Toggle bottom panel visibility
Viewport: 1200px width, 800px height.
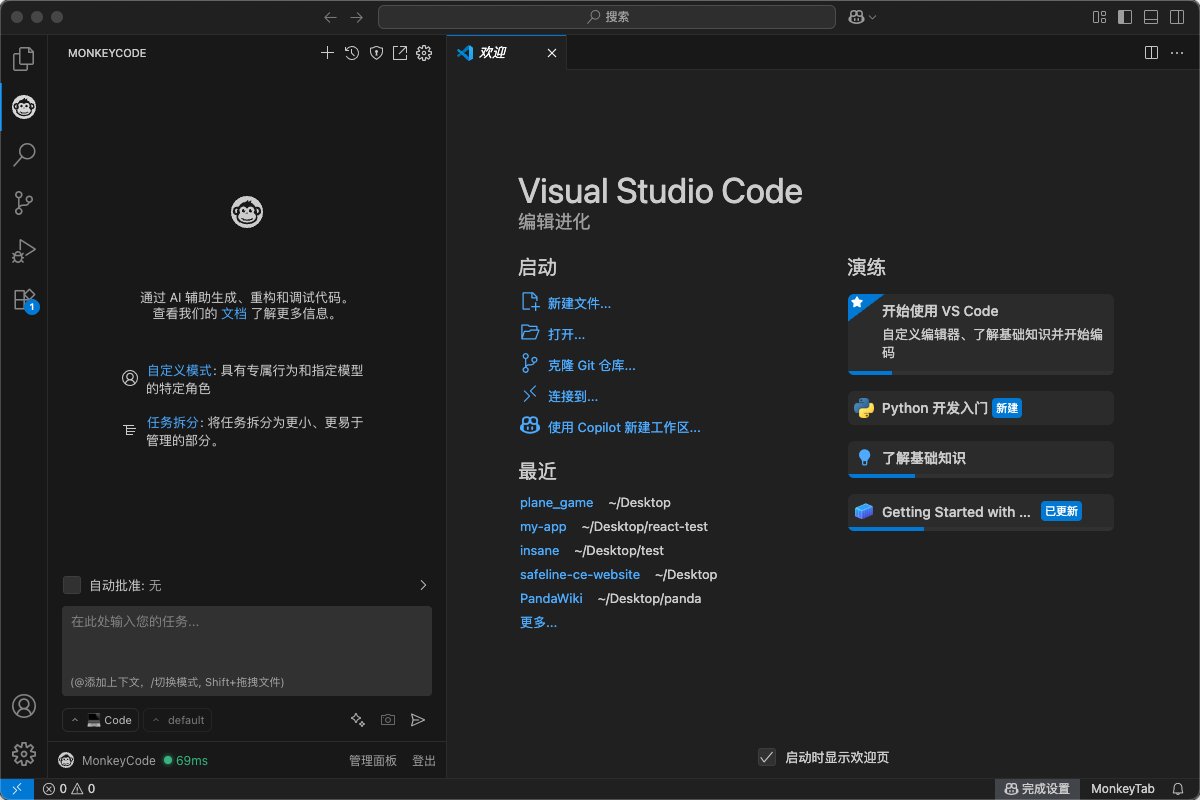point(1151,17)
